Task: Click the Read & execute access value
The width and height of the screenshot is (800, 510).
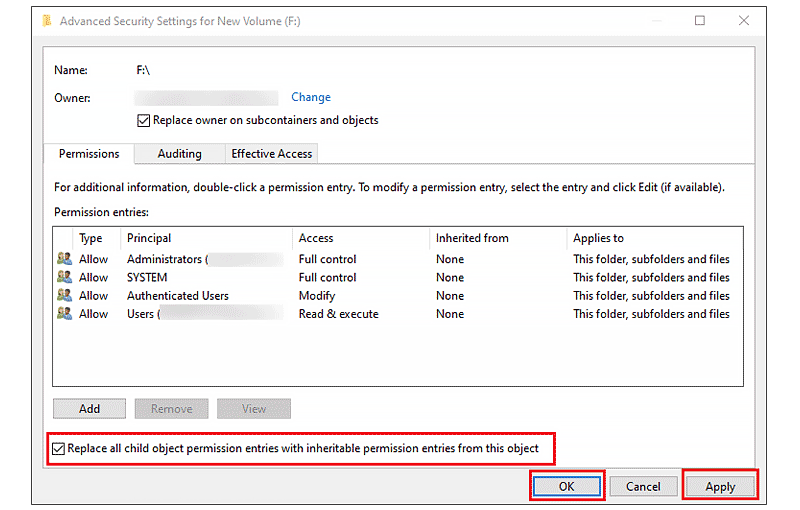Action: tap(339, 314)
